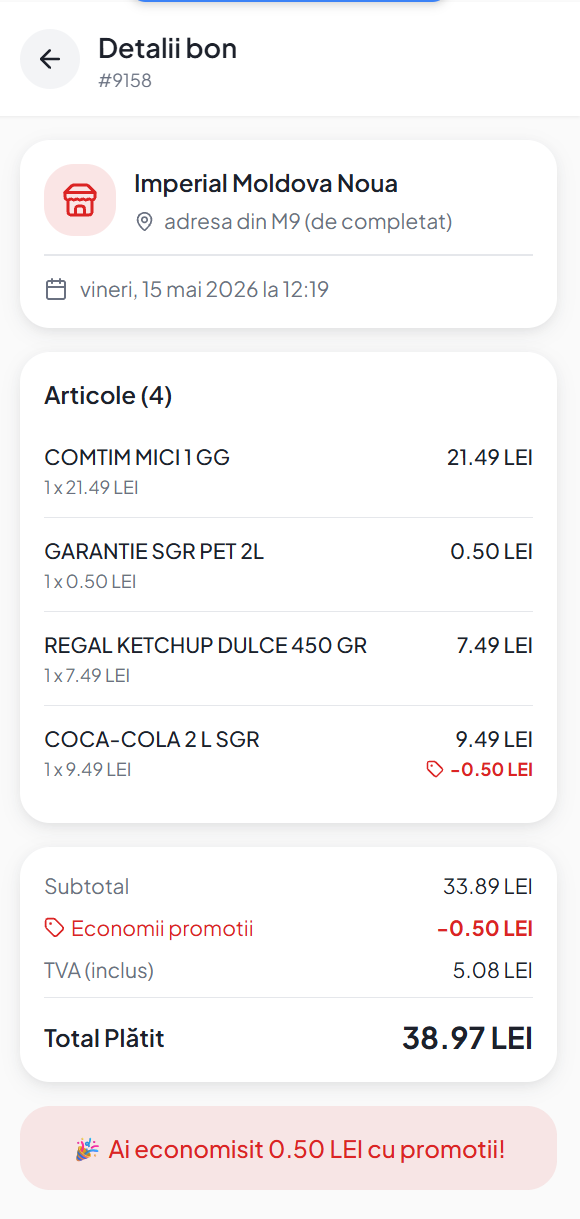Tap the red store icon

(80, 200)
